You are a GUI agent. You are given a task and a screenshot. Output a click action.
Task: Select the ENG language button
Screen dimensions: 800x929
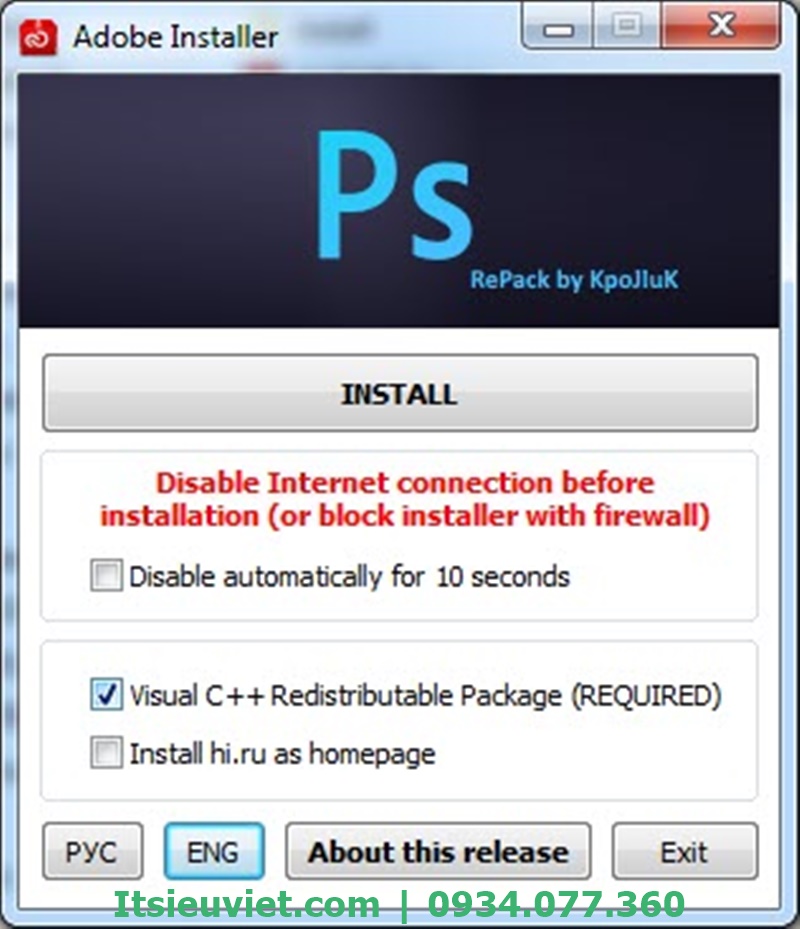214,851
